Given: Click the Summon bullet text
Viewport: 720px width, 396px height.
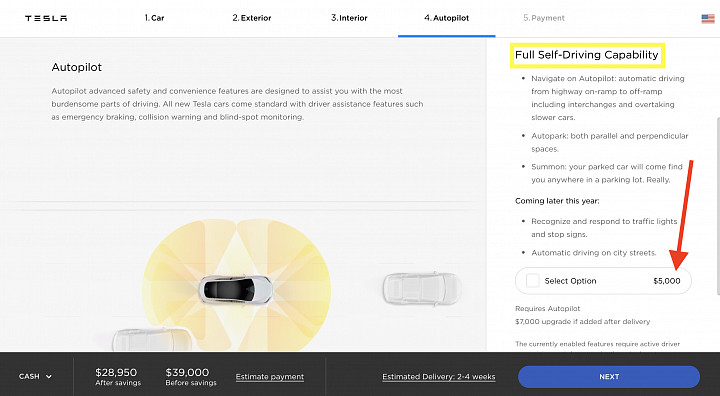Looking at the screenshot, I should click(607, 173).
